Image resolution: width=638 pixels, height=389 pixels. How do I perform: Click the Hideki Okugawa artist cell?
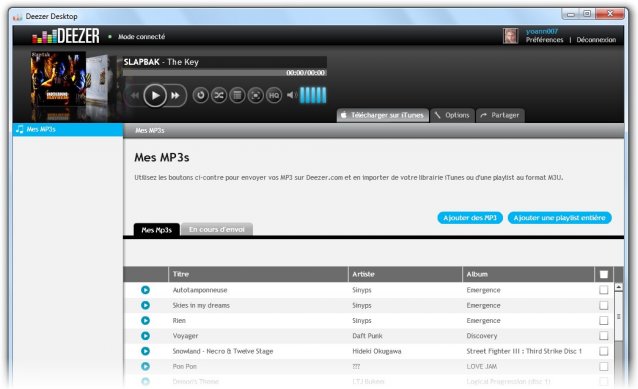tap(377, 351)
